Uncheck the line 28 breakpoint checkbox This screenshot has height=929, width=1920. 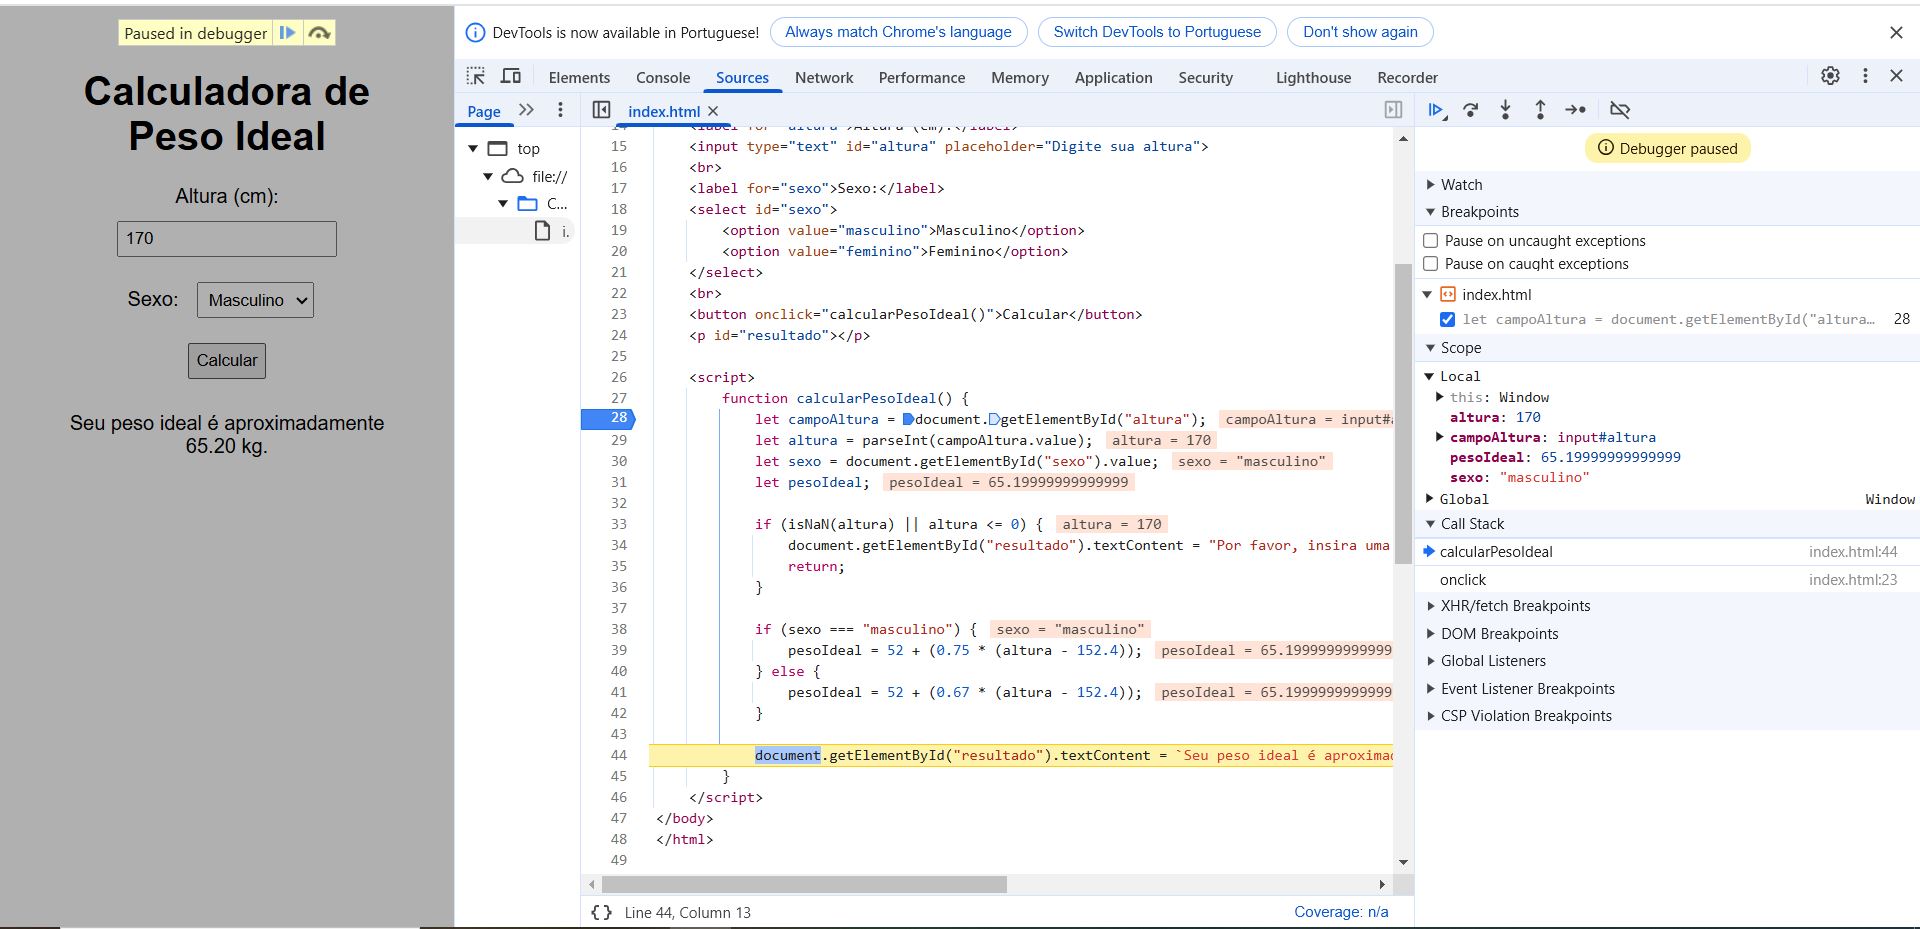pyautogui.click(x=1447, y=319)
